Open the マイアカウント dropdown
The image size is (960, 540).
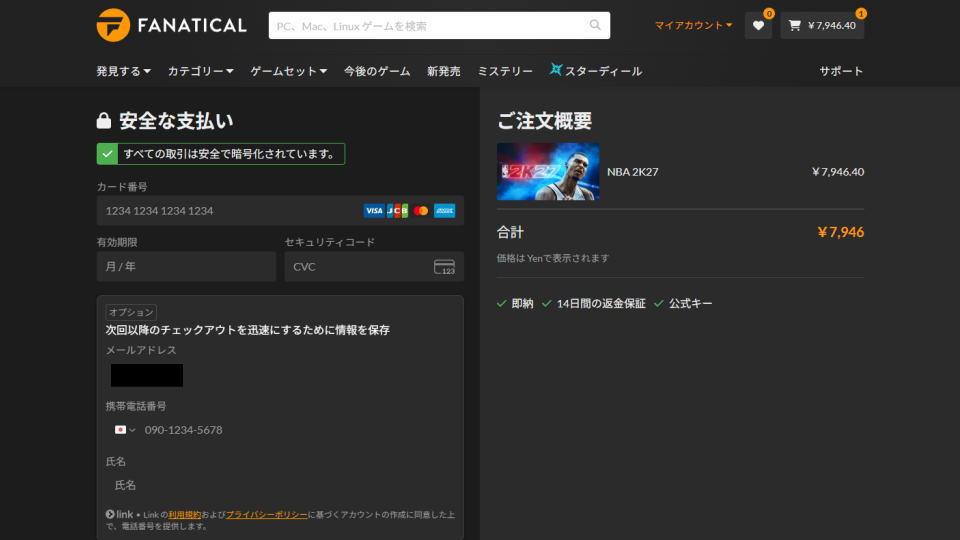(x=693, y=25)
